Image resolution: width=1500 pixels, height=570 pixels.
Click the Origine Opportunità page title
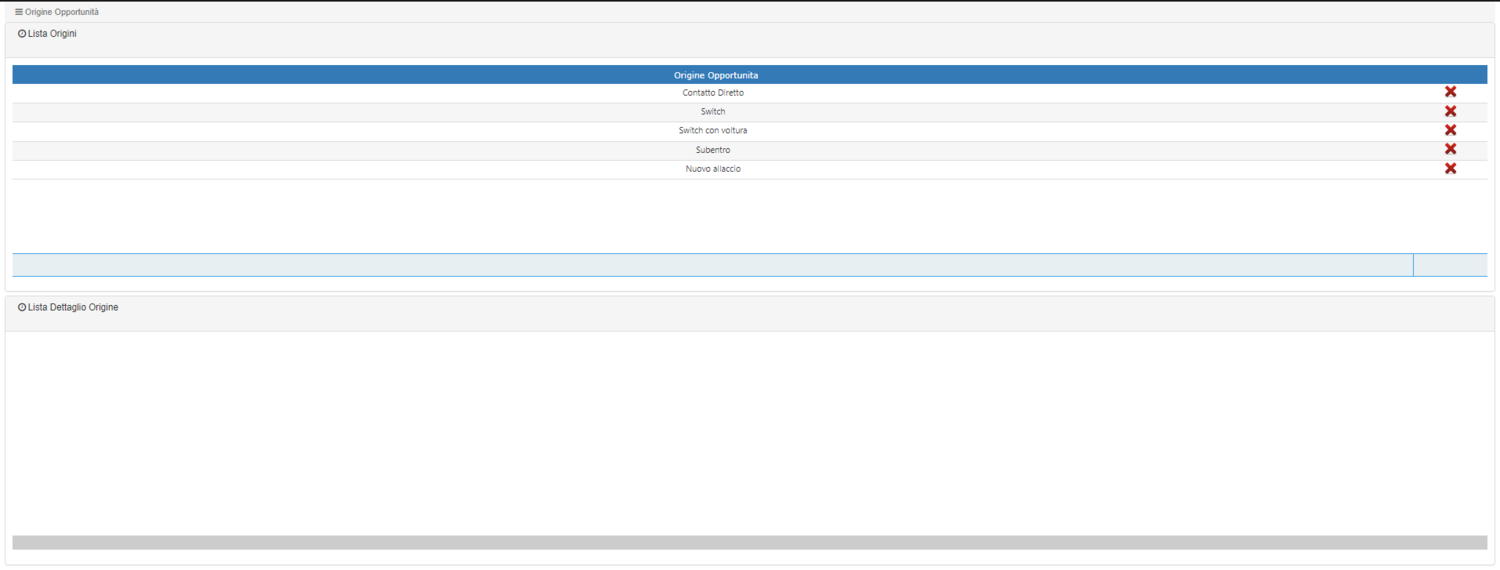62,12
